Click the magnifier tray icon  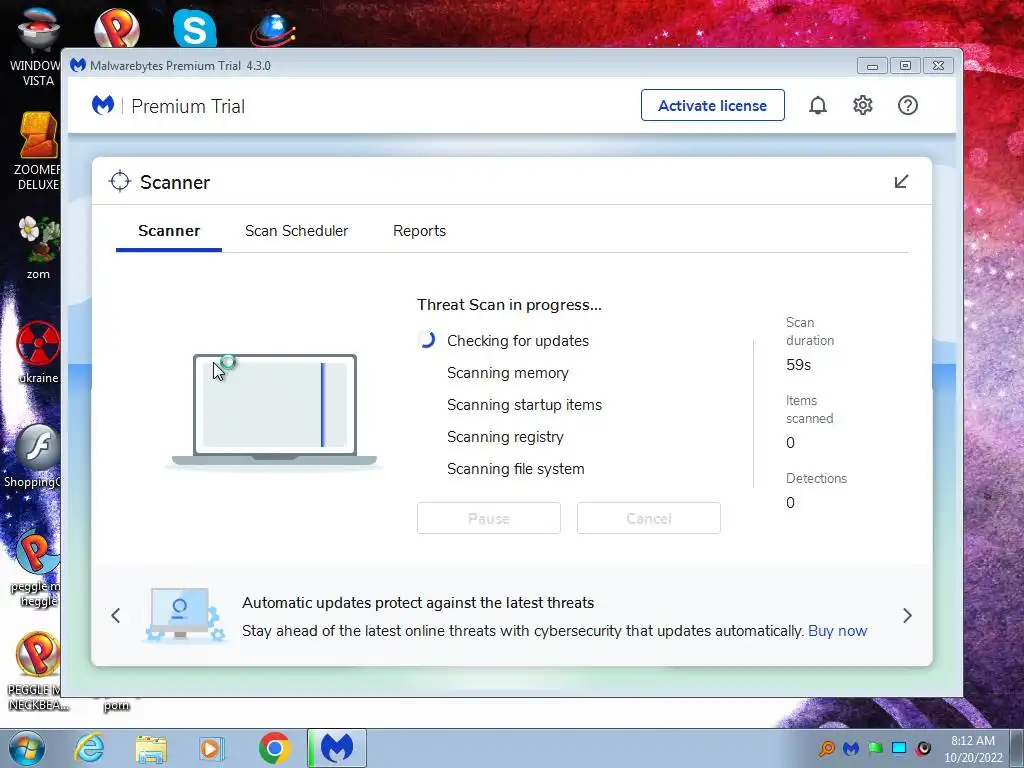point(827,748)
